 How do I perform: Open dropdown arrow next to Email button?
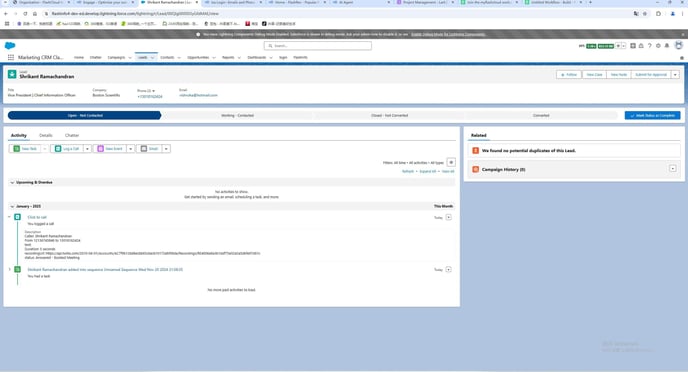(166, 149)
